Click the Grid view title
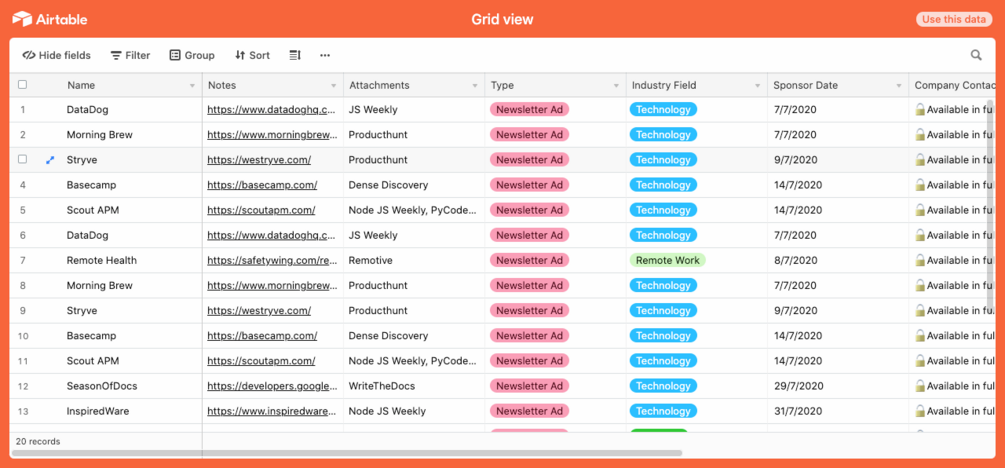This screenshot has height=468, width=1005. [502, 19]
